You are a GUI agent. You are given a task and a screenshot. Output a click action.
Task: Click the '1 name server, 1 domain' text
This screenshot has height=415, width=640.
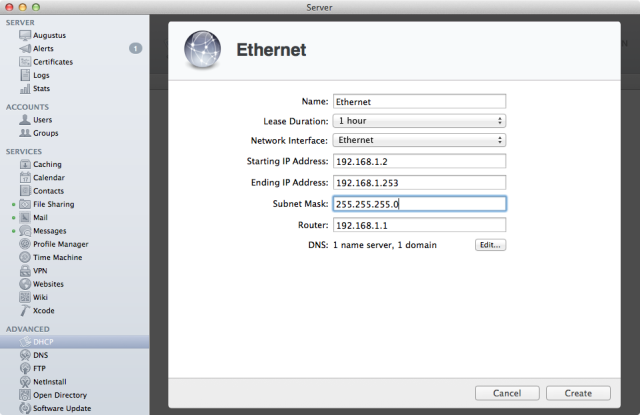tap(385, 245)
